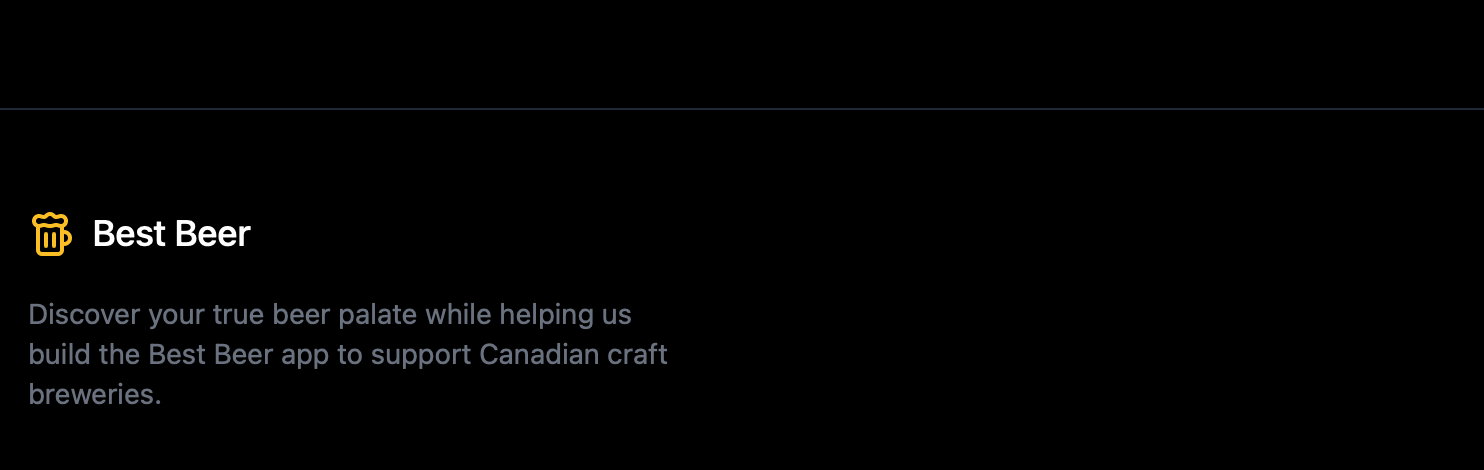Click the word "Discover" in the description
This screenshot has height=470, width=1484.
coord(84,315)
